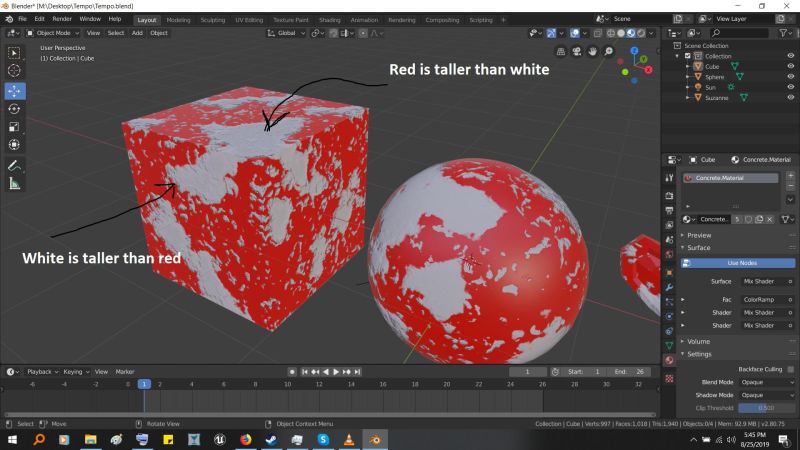800x450 pixels.
Task: Open the Object Mode dropdown
Action: tap(53, 33)
